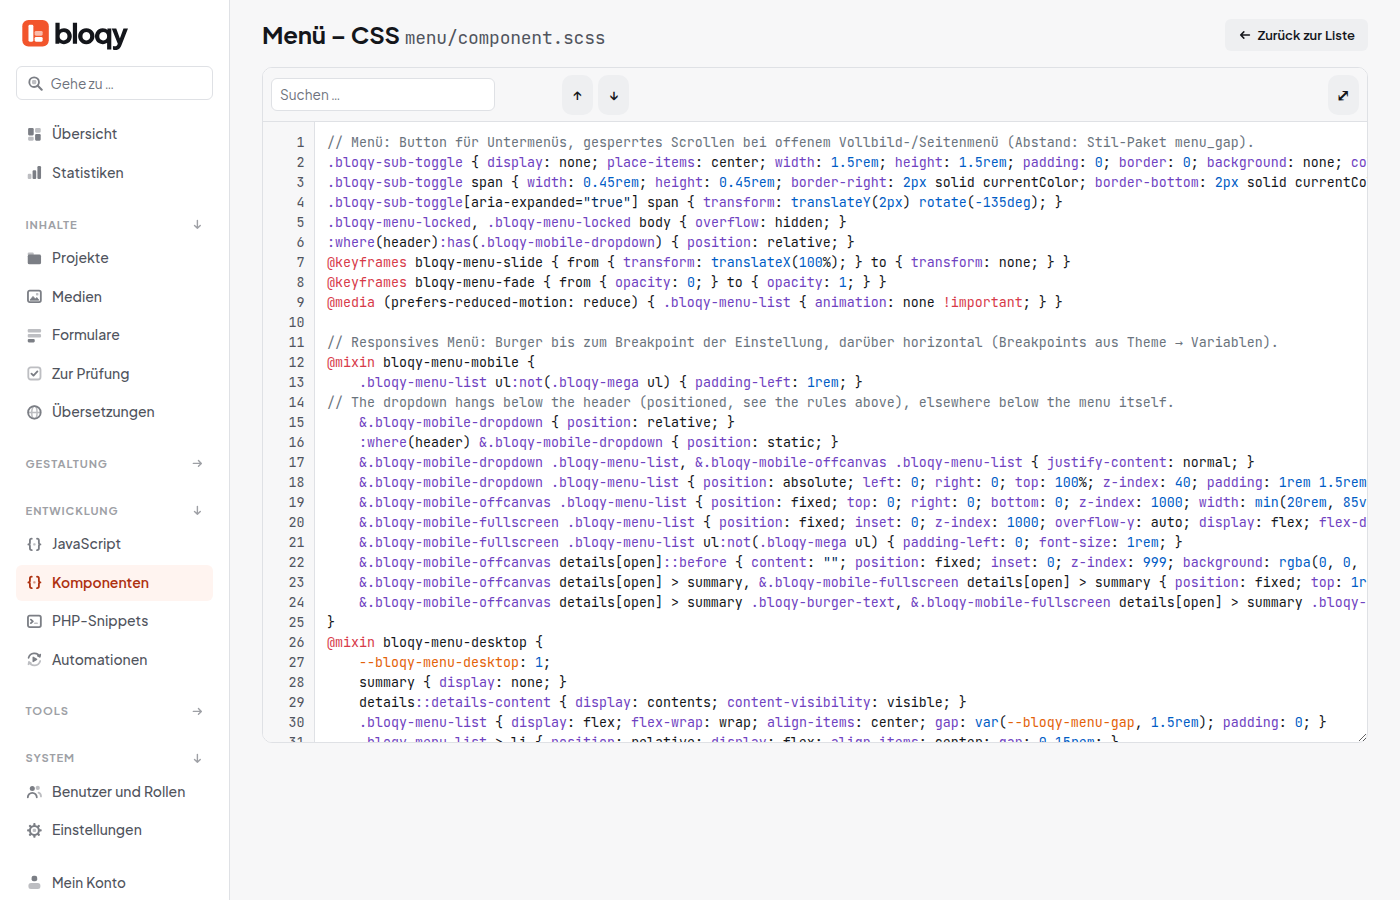Open the Übersetzungen link

(114, 412)
